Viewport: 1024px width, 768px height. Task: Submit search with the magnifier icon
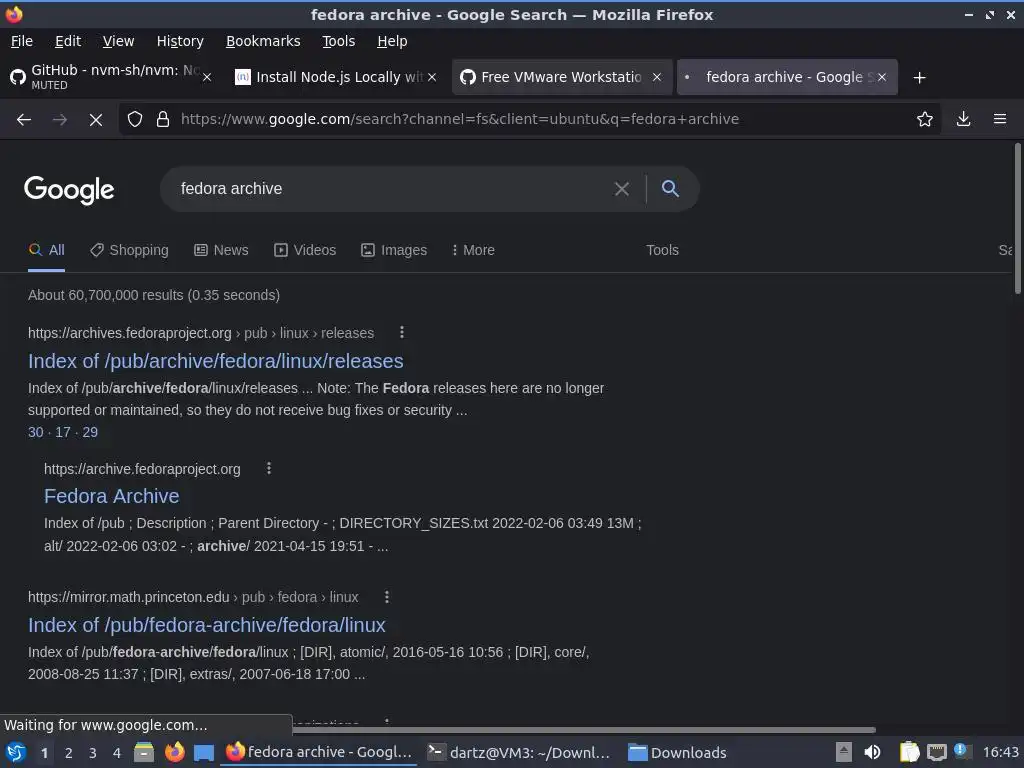670,188
